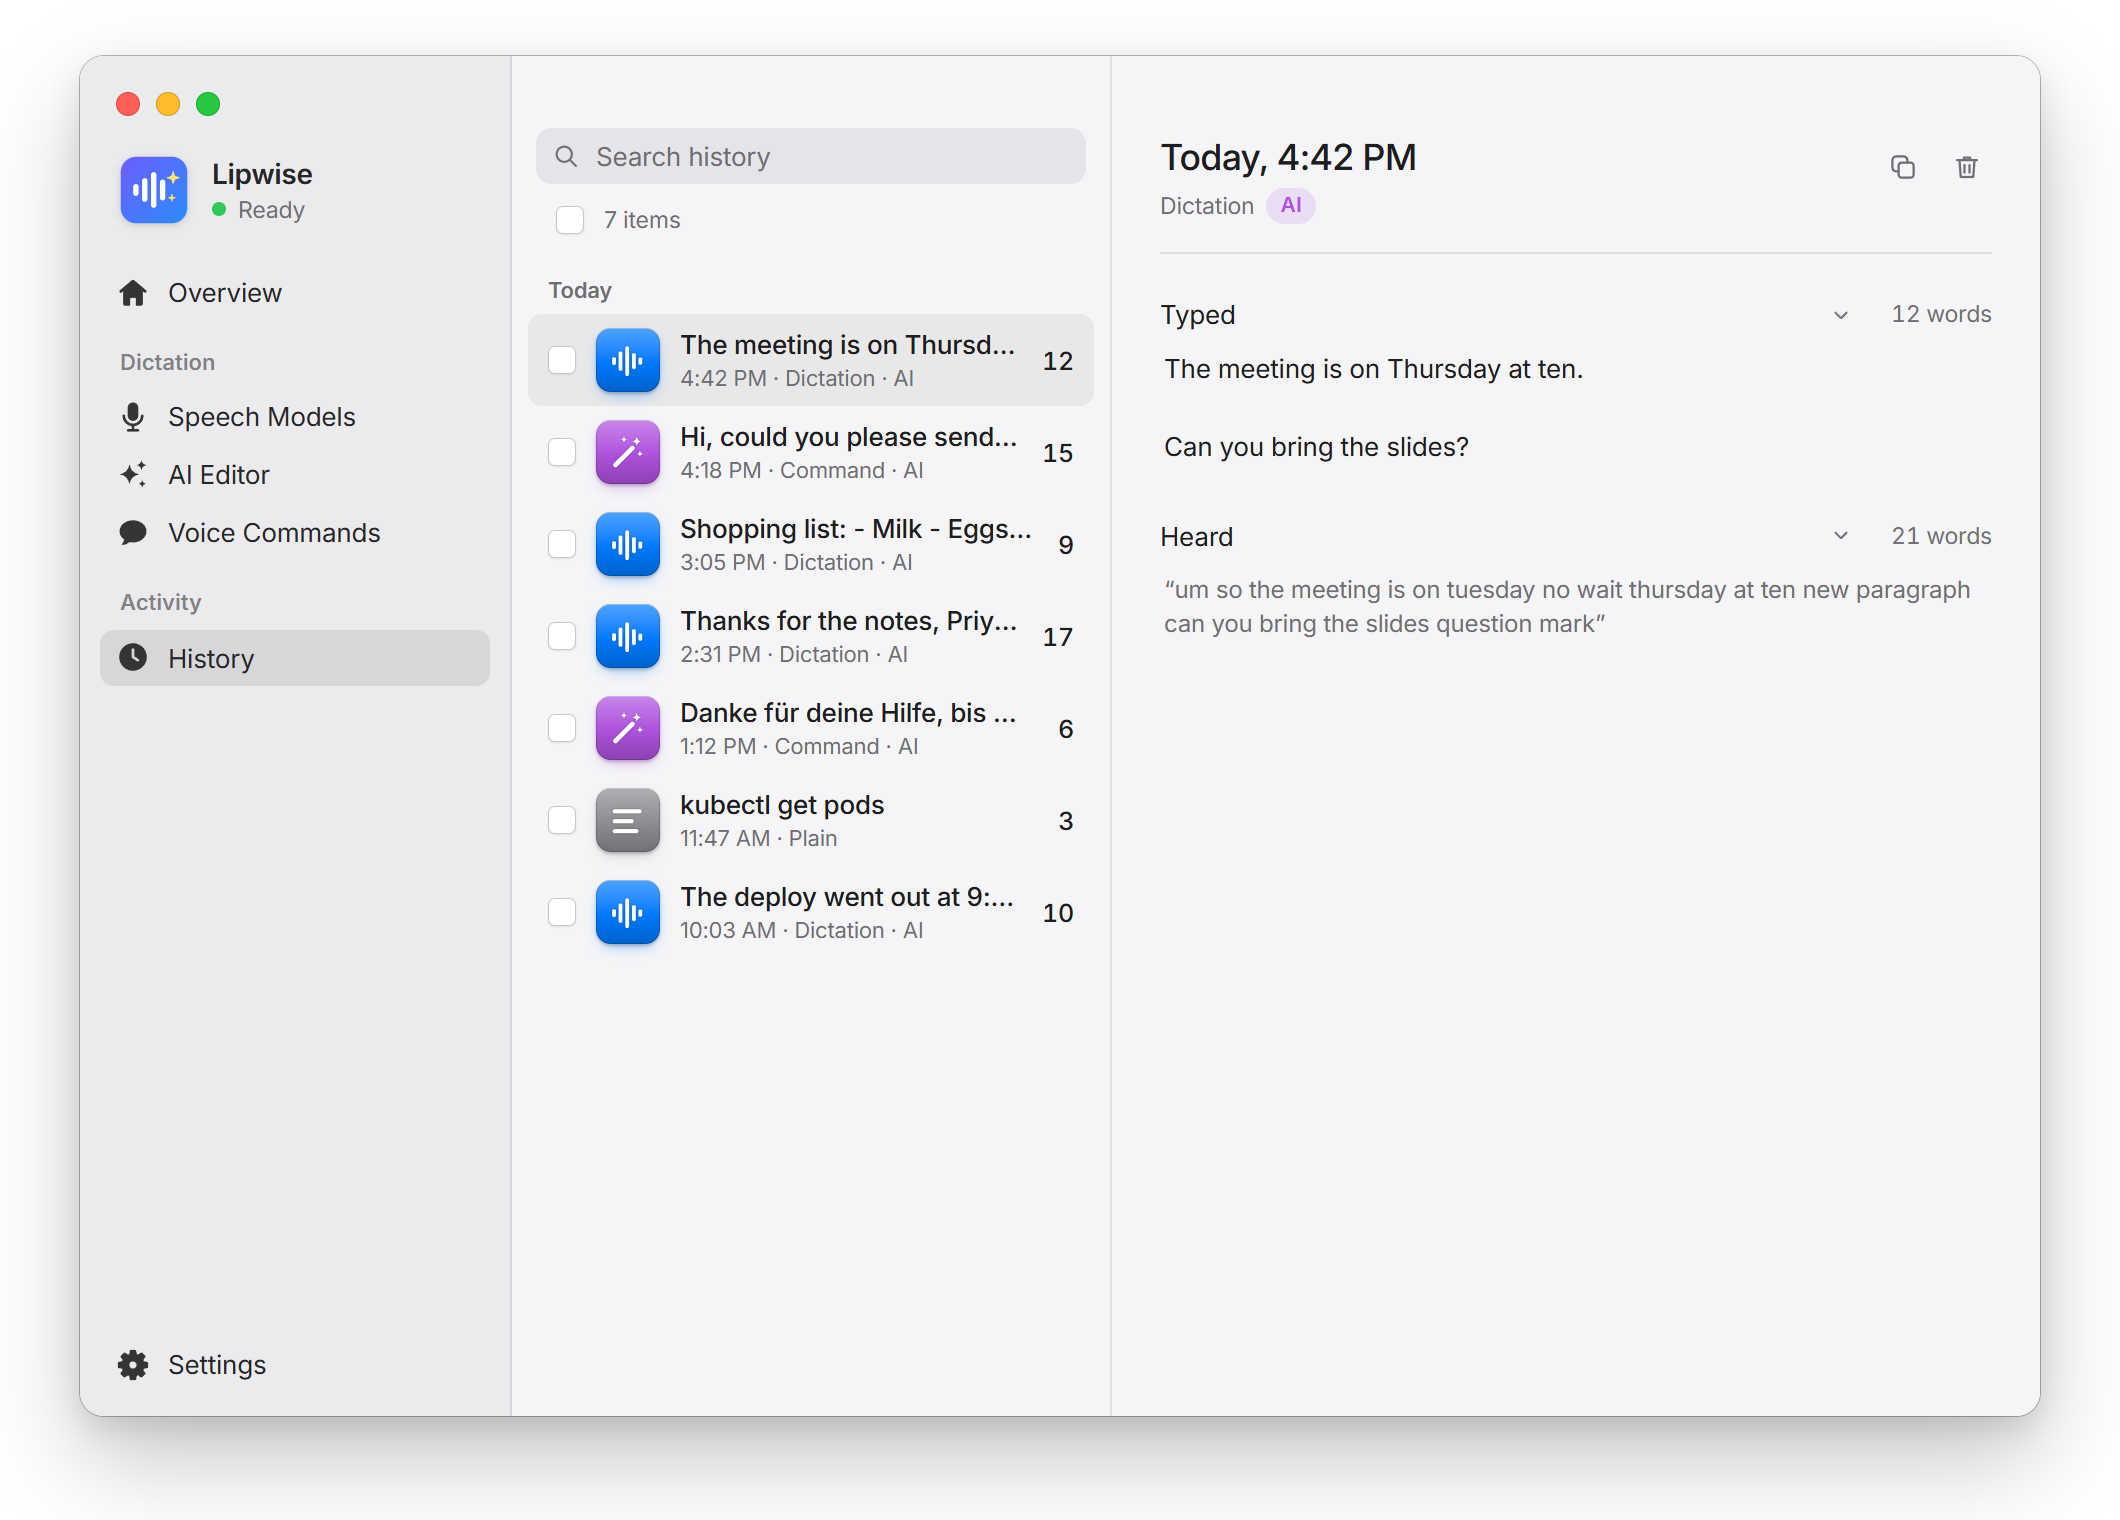Open AI Editor from the sidebar
The image size is (2120, 1520).
(x=295, y=475)
